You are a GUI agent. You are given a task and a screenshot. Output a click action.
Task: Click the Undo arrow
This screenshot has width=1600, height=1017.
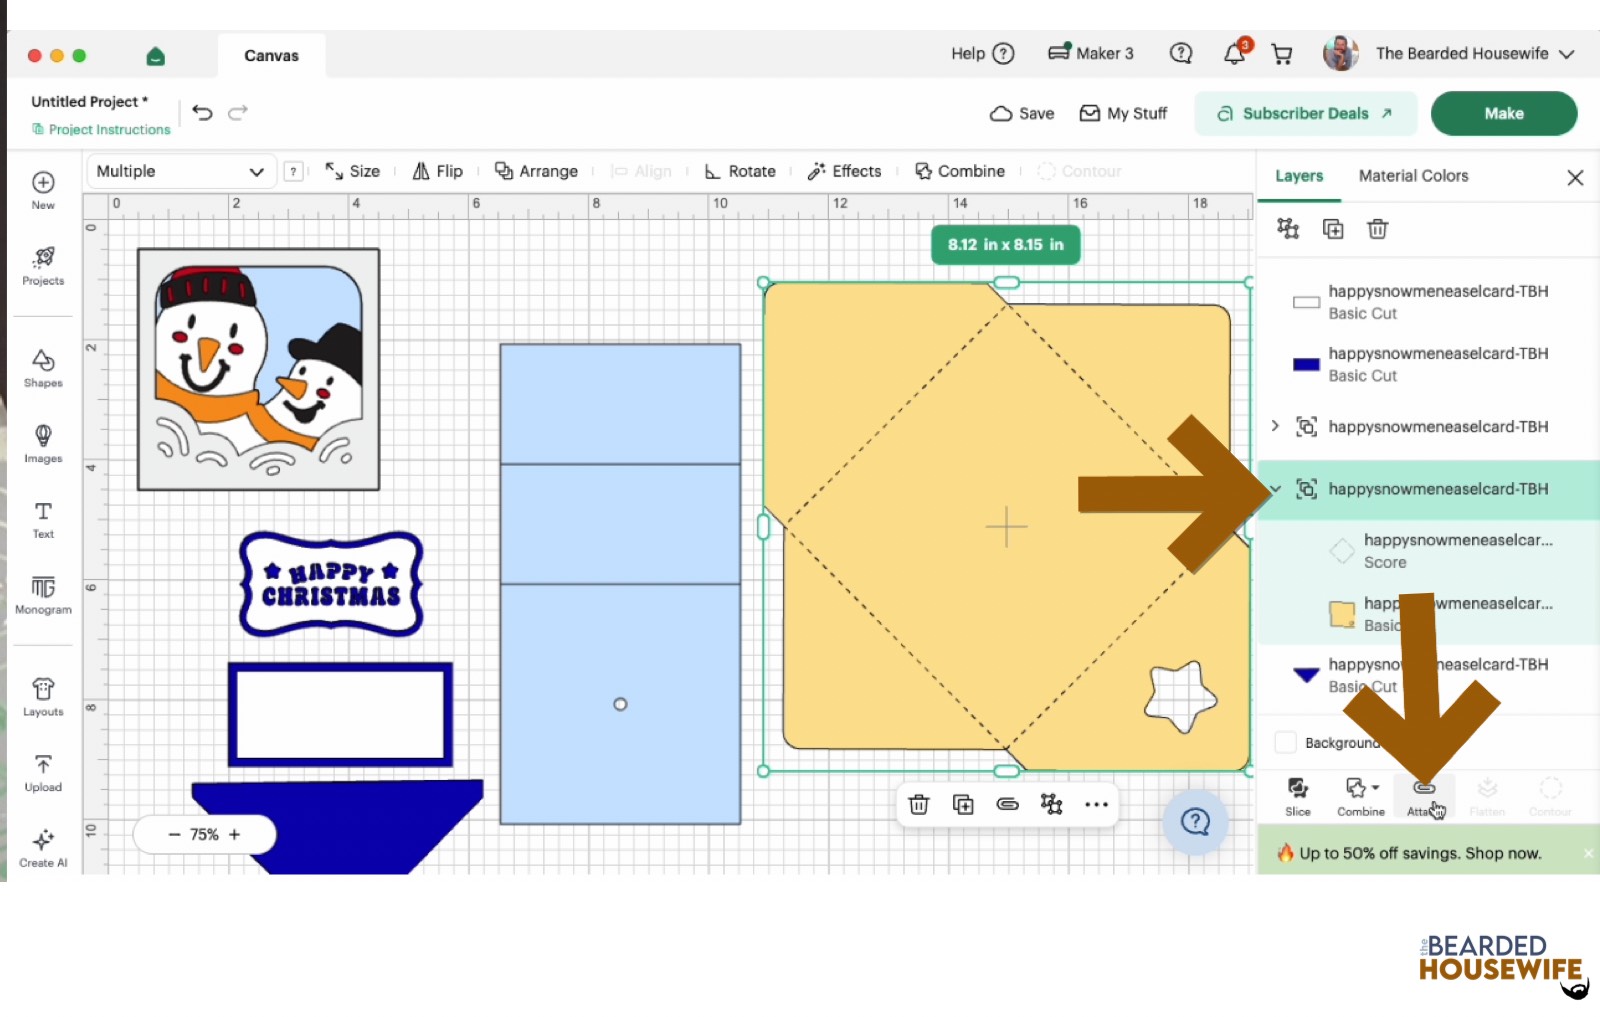[202, 113]
